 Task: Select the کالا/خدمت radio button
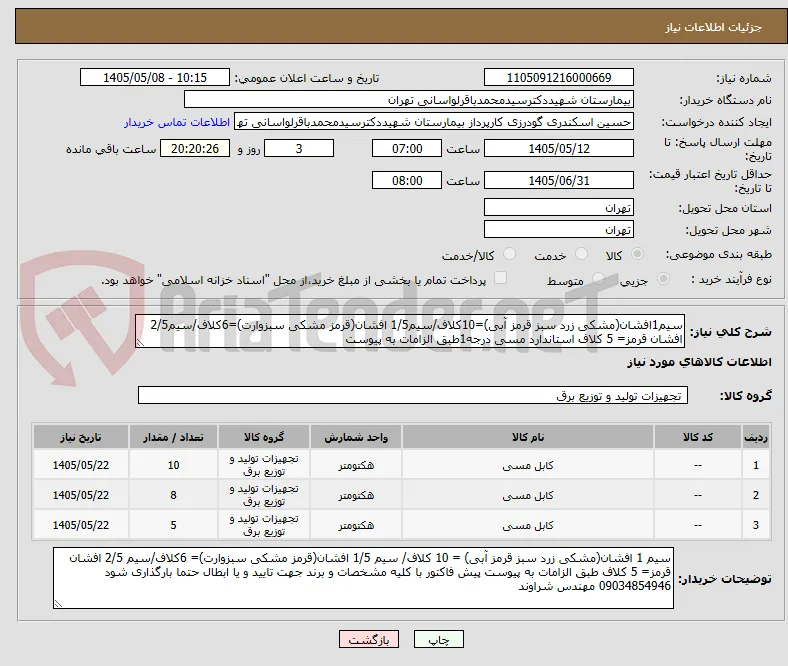510,254
